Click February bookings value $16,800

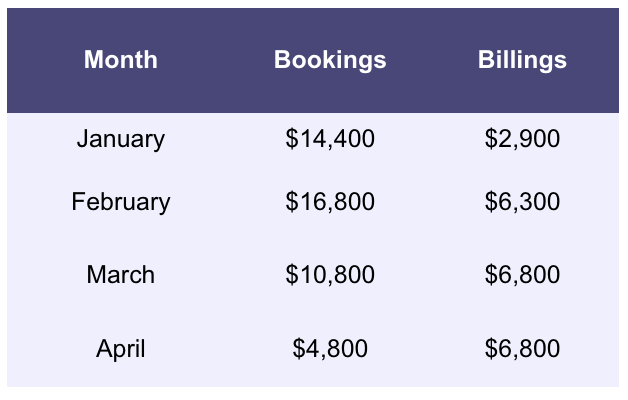point(330,202)
